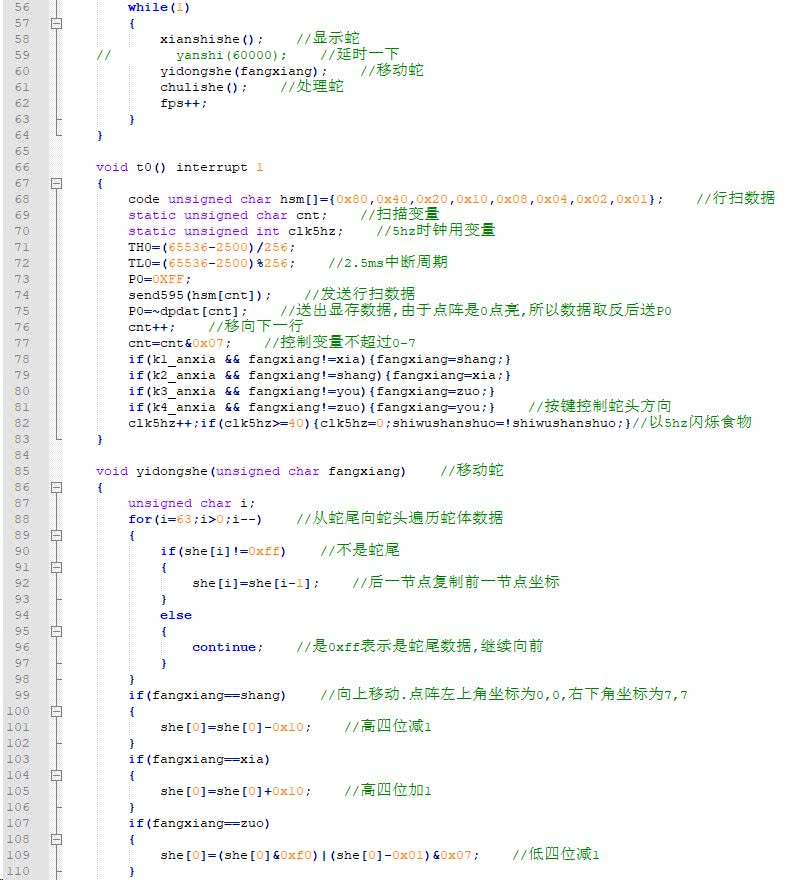This screenshot has height=880, width=807.
Task: Click the she[0]=she[0]+0x10 statement
Action: (235, 791)
